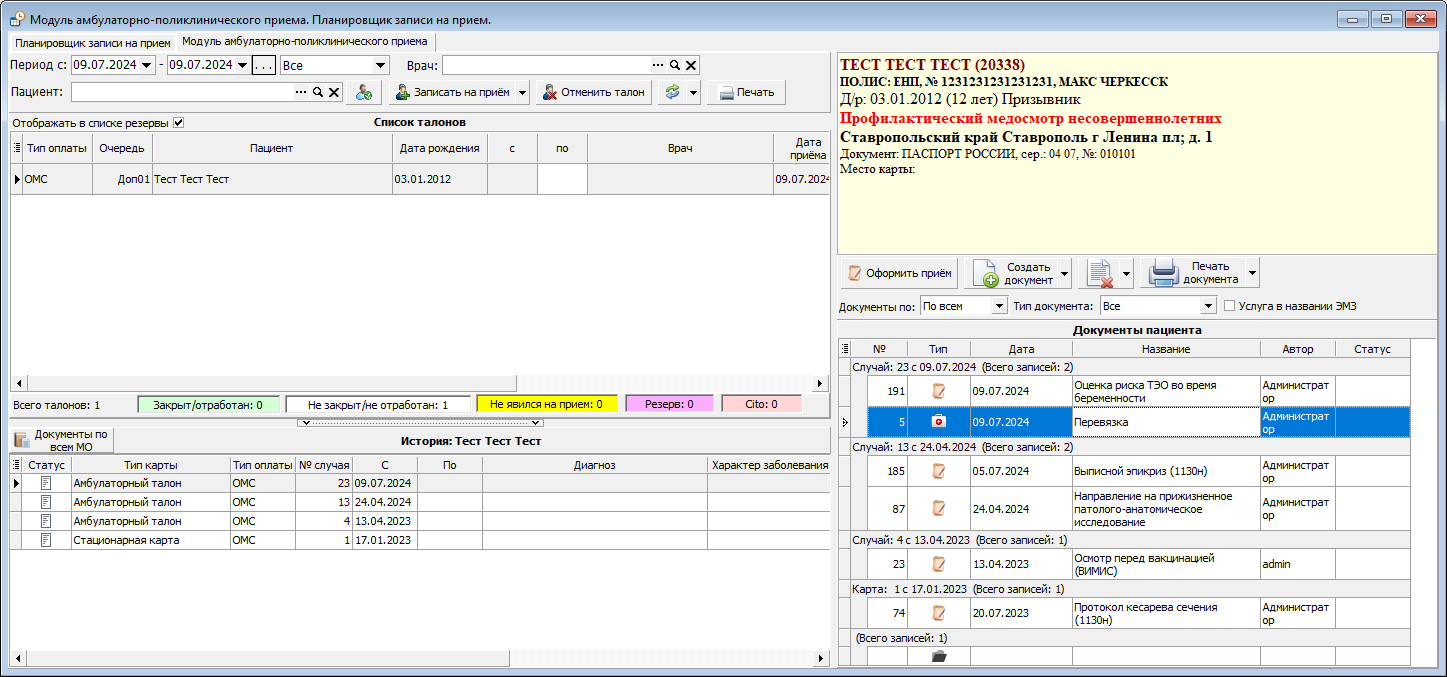This screenshot has width=1447, height=677.
Task: Click the magnifier search icon in Врач field
Action: click(675, 65)
